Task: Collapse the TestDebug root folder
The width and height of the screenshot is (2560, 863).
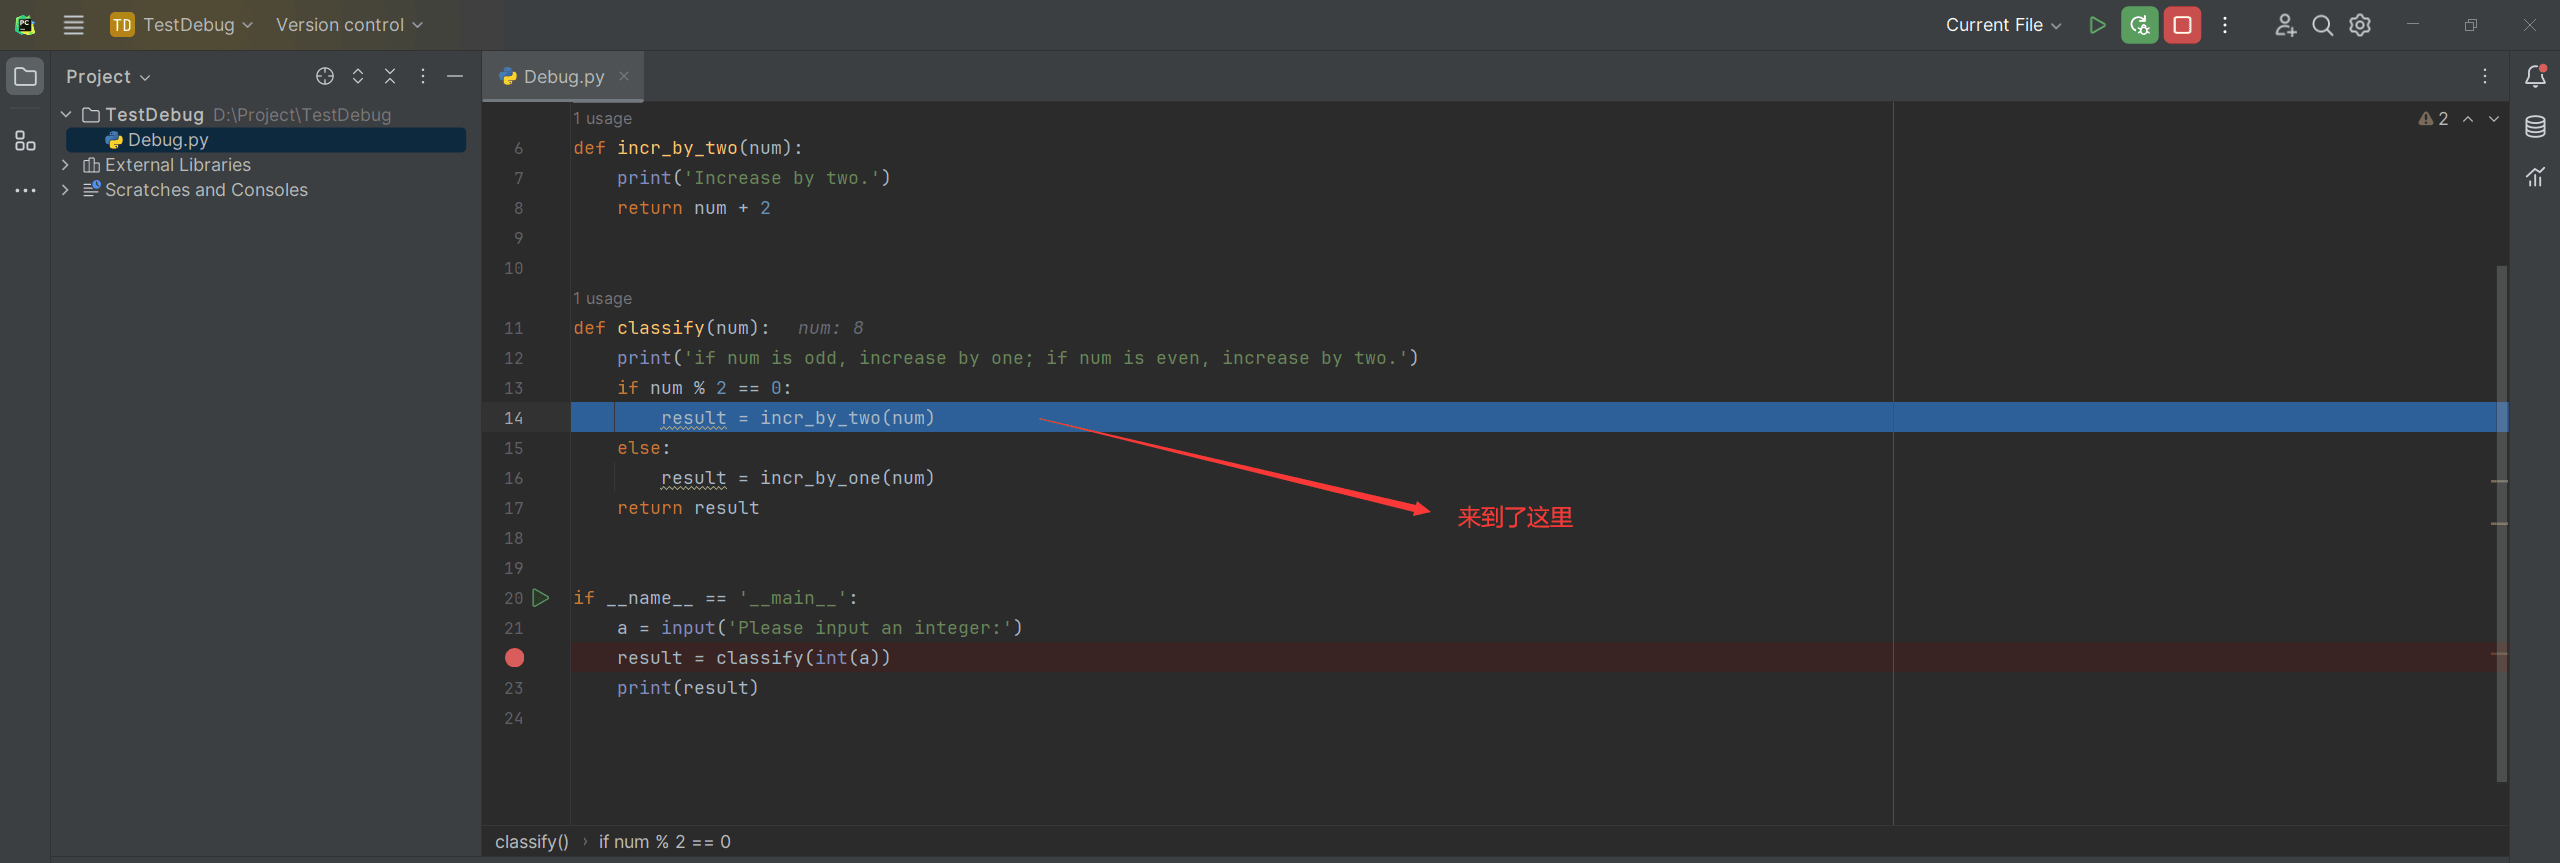Action: click(x=66, y=115)
